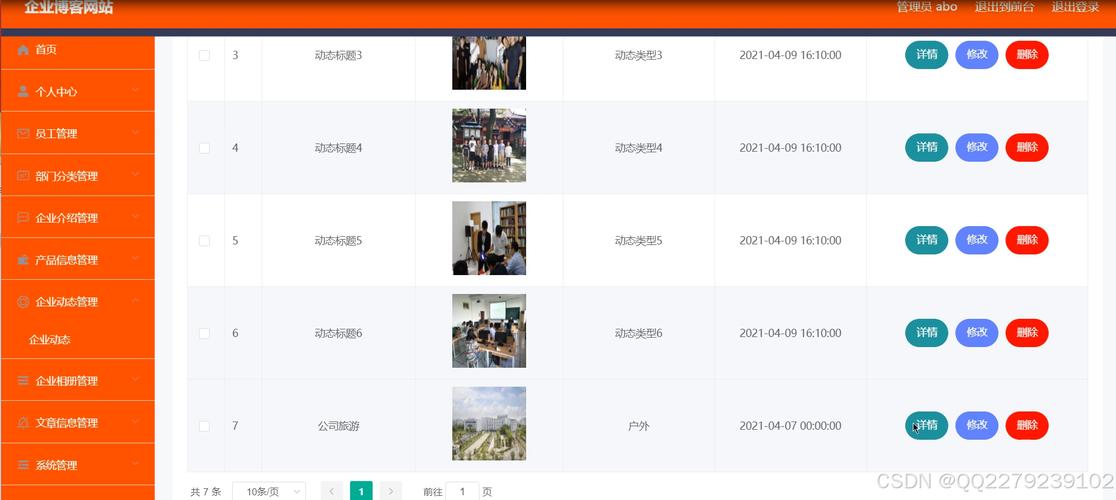Click the icon beside 企业介绍管理
The width and height of the screenshot is (1116, 500).
pos(23,218)
